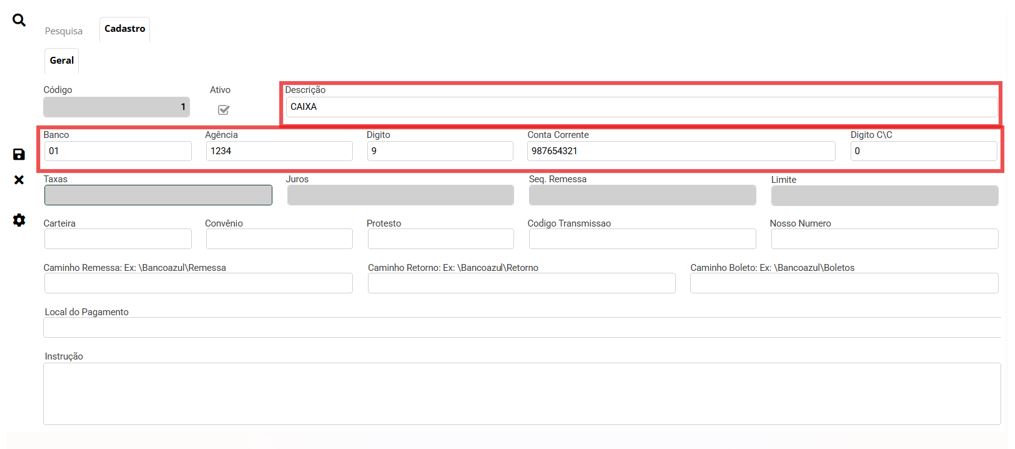
Task: Click the X cancel icon in sidebar
Action: pos(18,180)
